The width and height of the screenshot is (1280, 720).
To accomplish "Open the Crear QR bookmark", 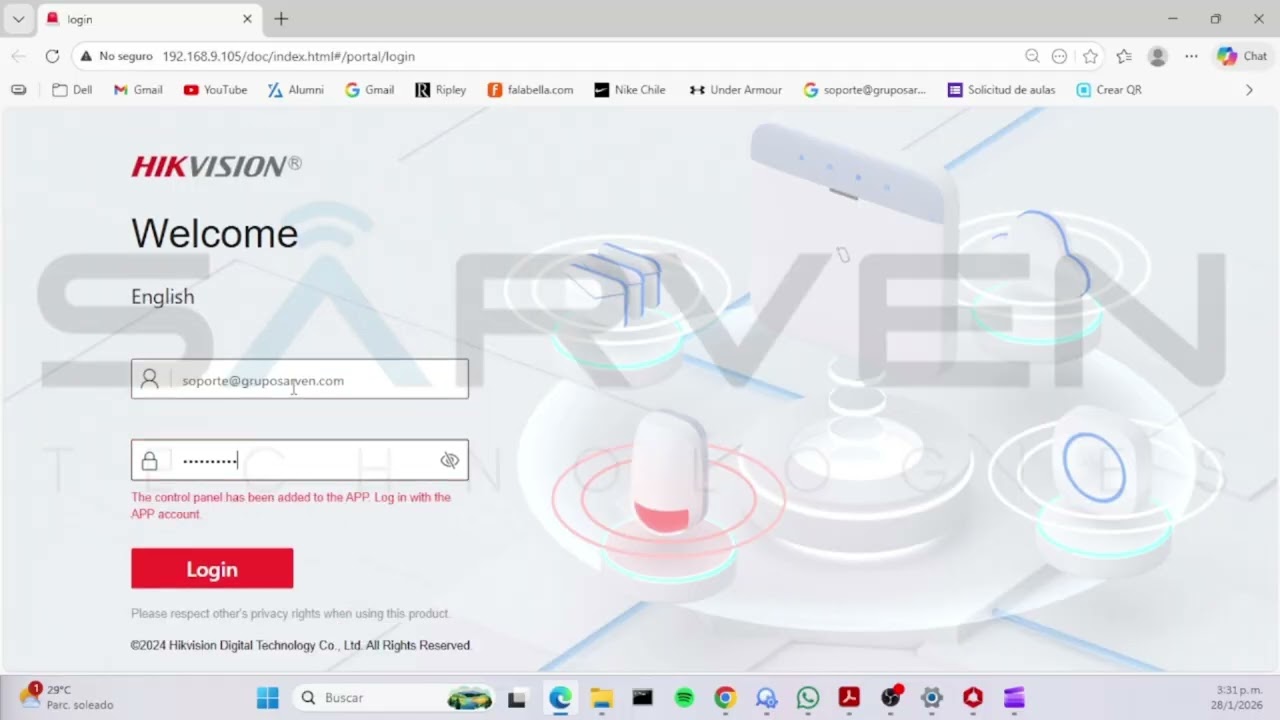I will click(1109, 89).
